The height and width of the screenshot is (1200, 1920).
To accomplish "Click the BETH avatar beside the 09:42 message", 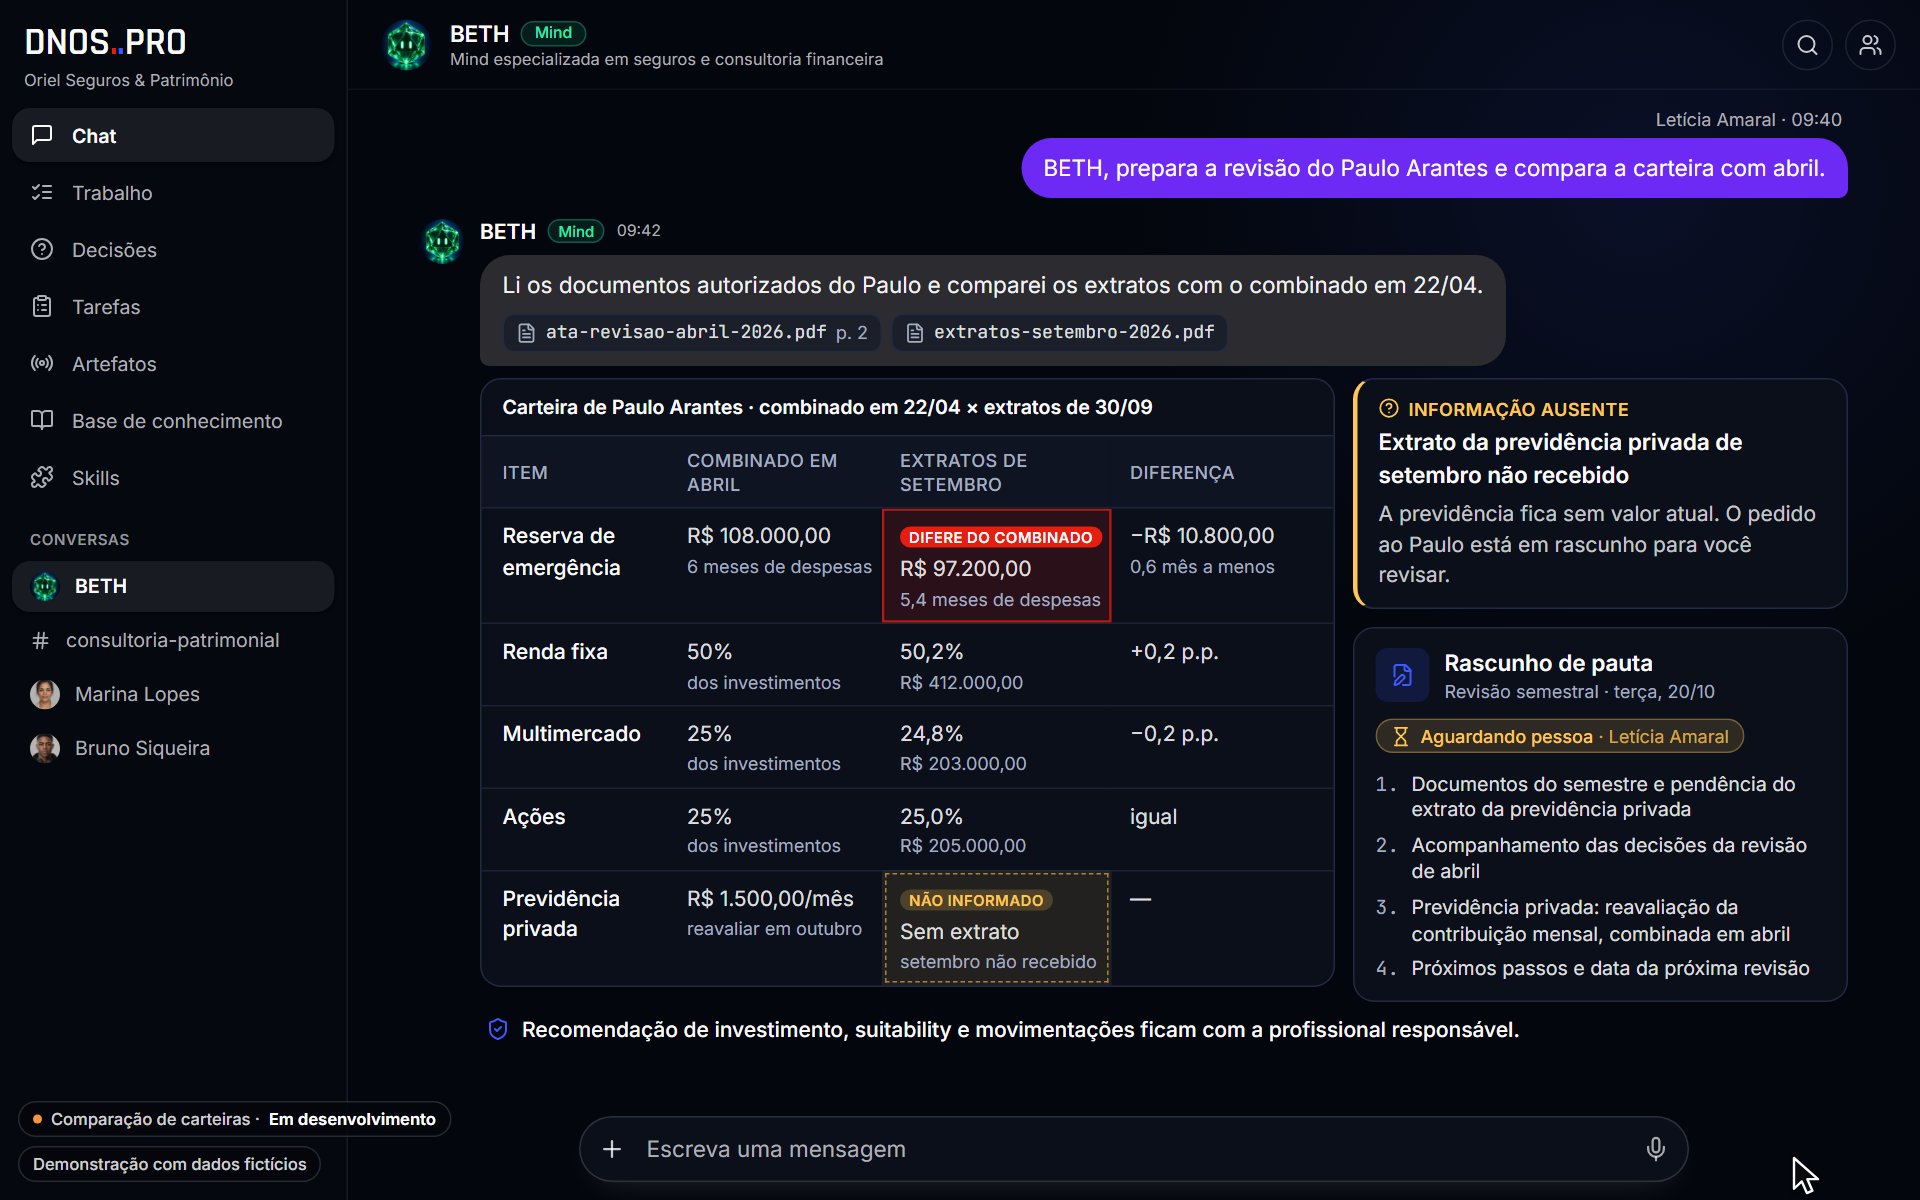I will click(x=442, y=241).
